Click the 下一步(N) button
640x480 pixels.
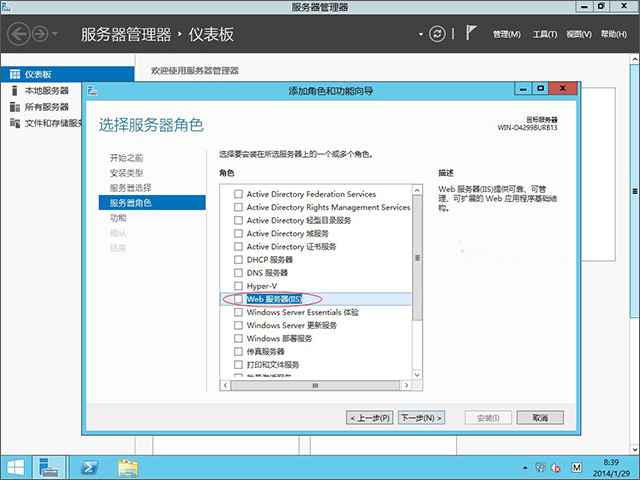tap(422, 418)
